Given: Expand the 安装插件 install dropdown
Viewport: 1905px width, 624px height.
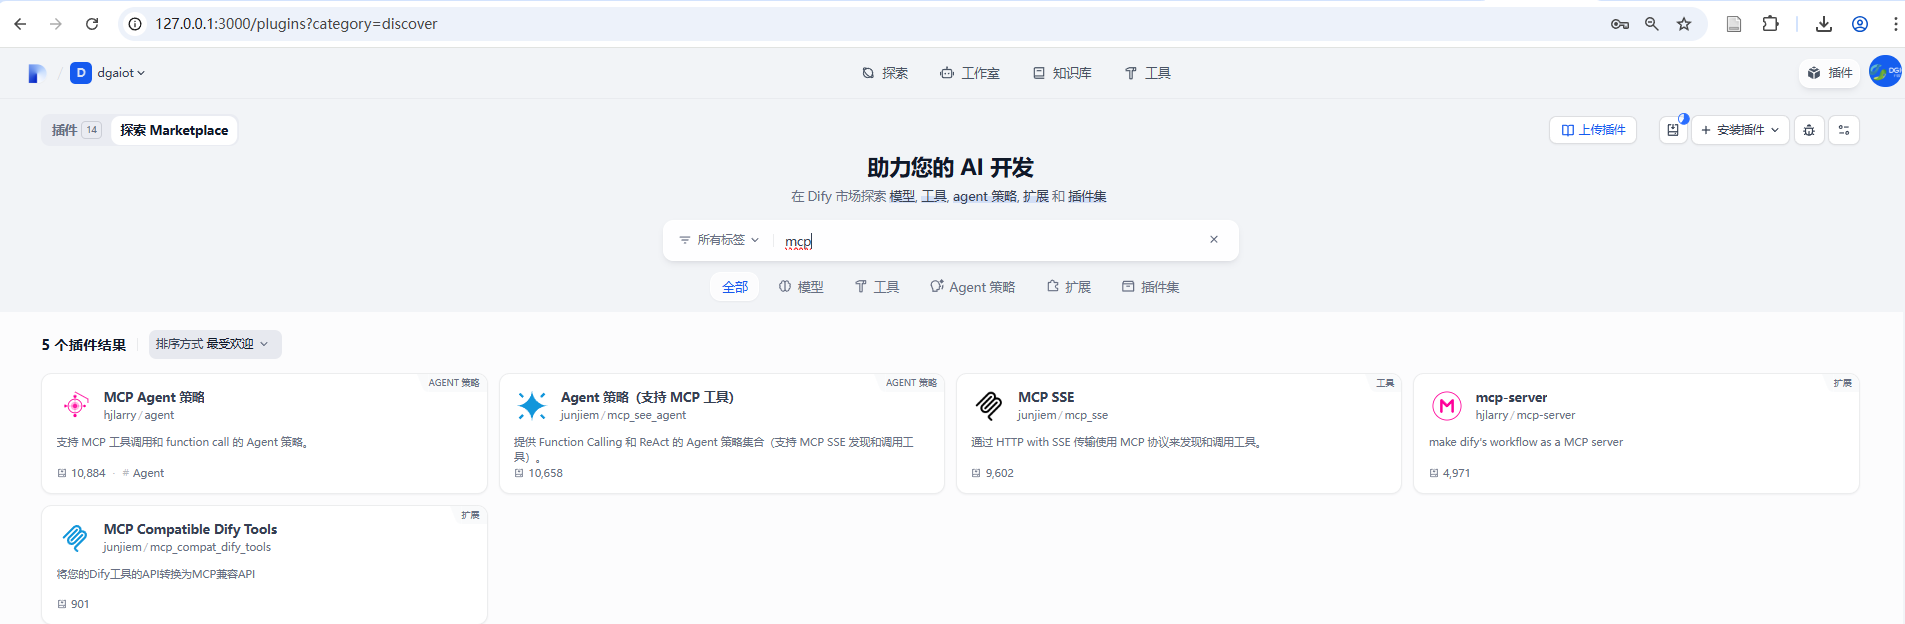Looking at the screenshot, I should [x=1740, y=130].
